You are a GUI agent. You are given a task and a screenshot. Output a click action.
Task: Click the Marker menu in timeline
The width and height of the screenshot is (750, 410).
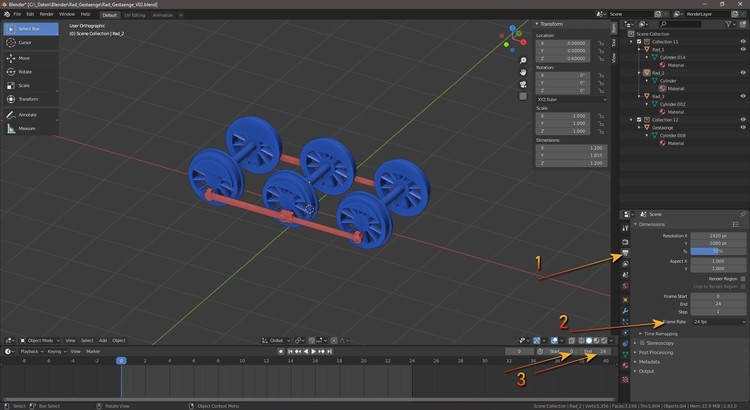(x=93, y=352)
